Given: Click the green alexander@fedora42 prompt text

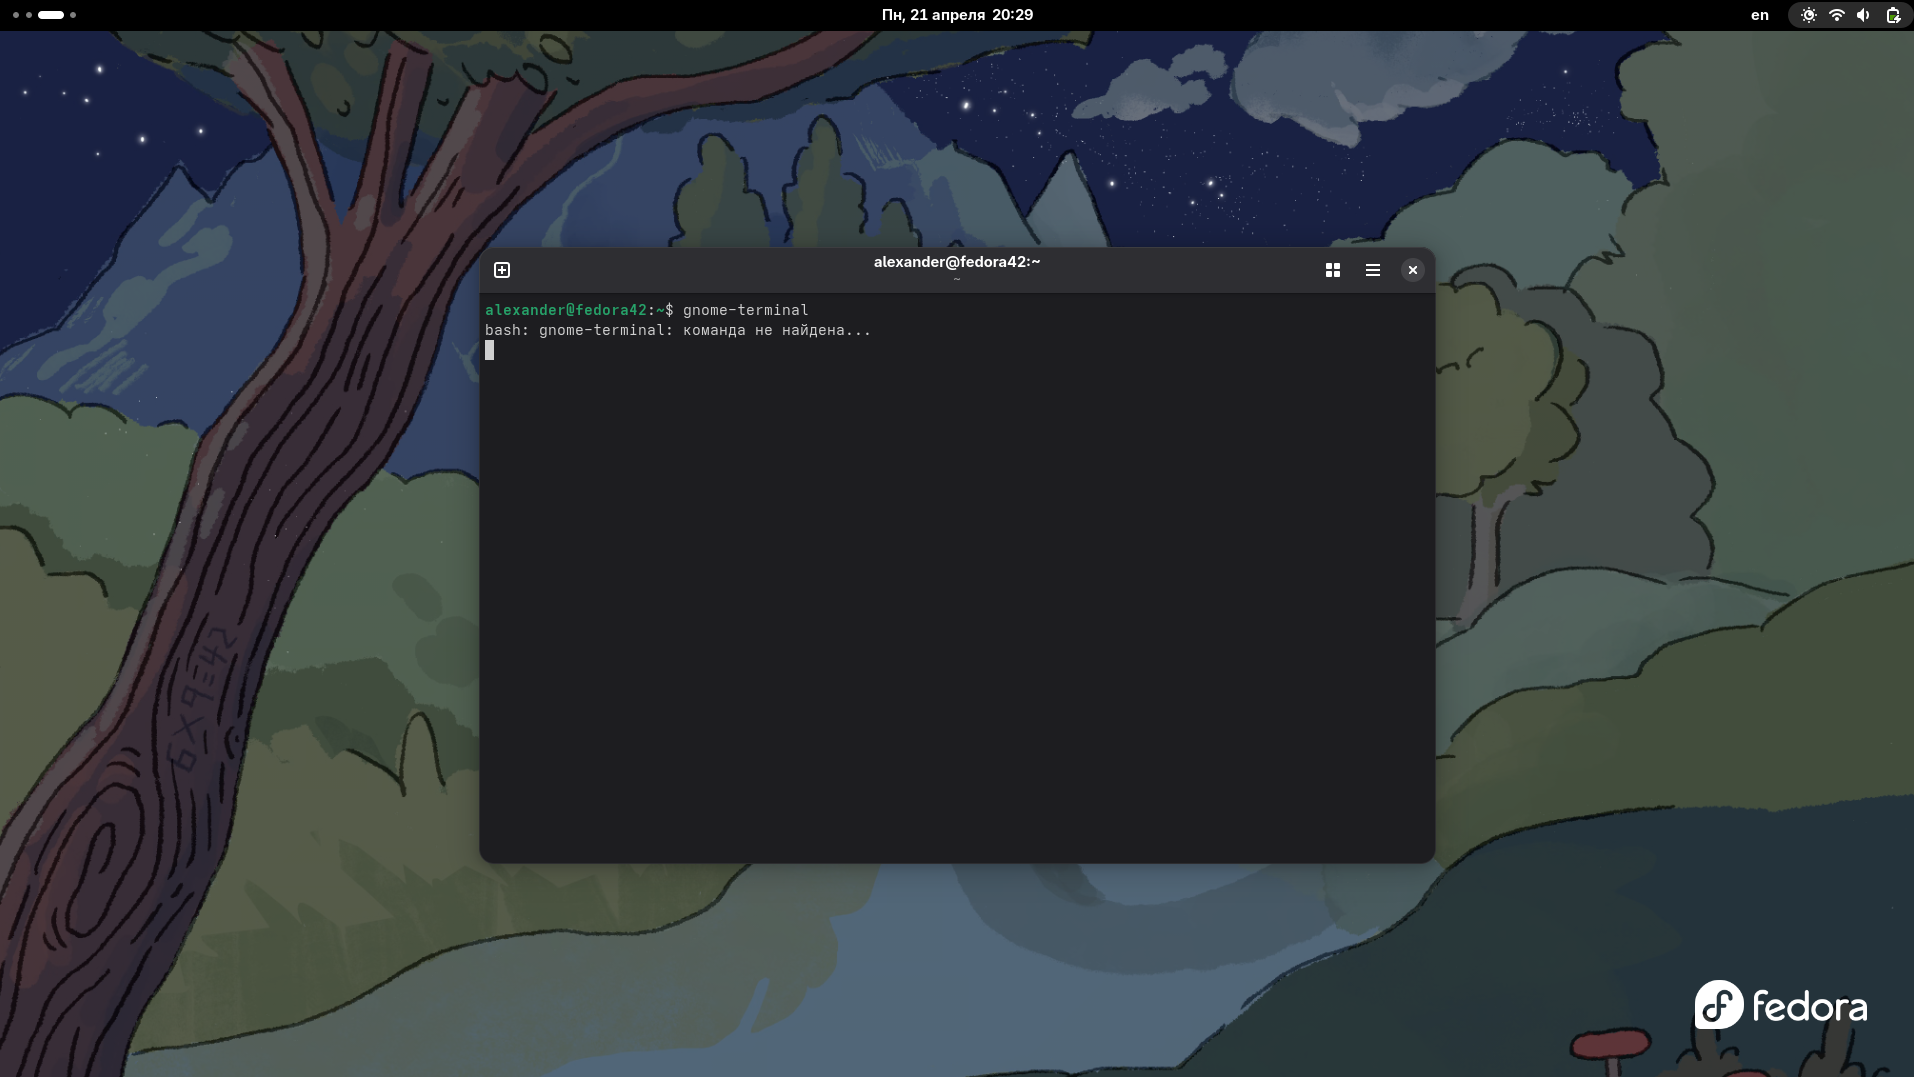Looking at the screenshot, I should [566, 310].
